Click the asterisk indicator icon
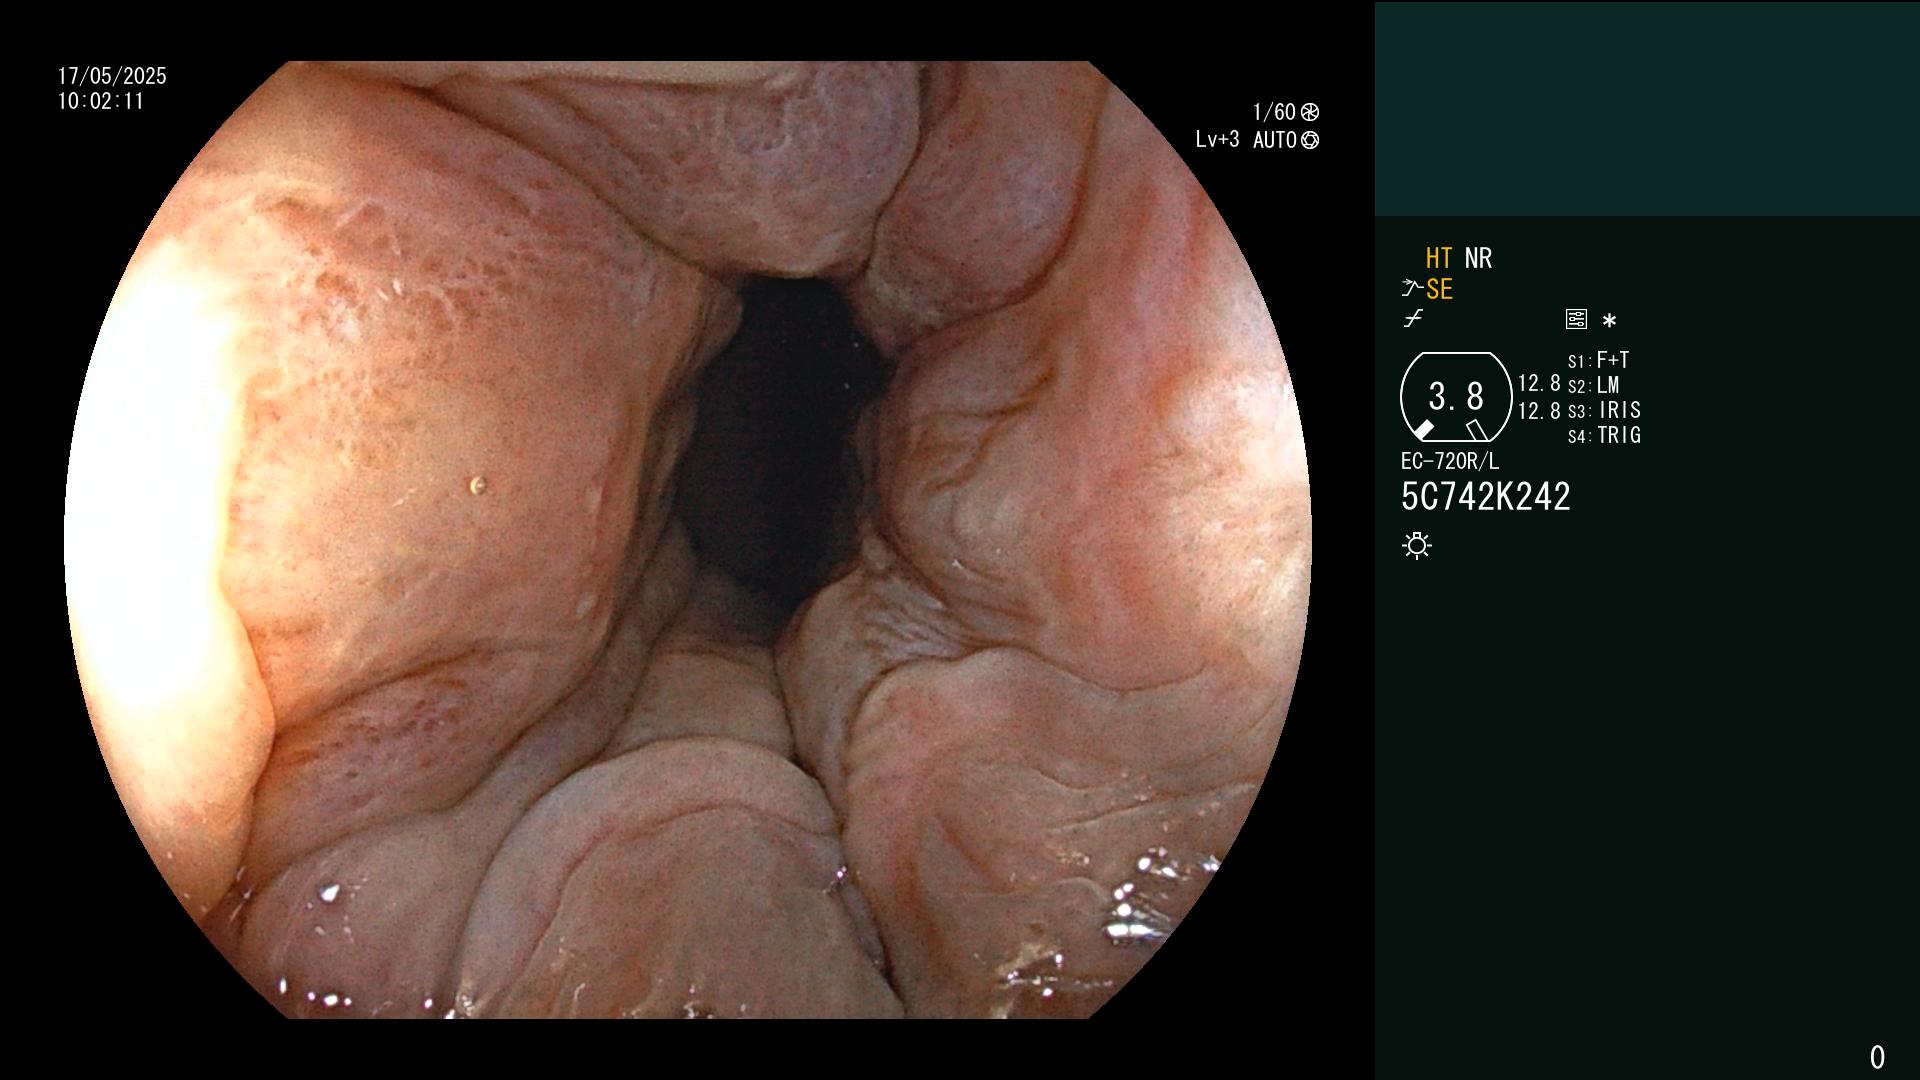 [1609, 320]
